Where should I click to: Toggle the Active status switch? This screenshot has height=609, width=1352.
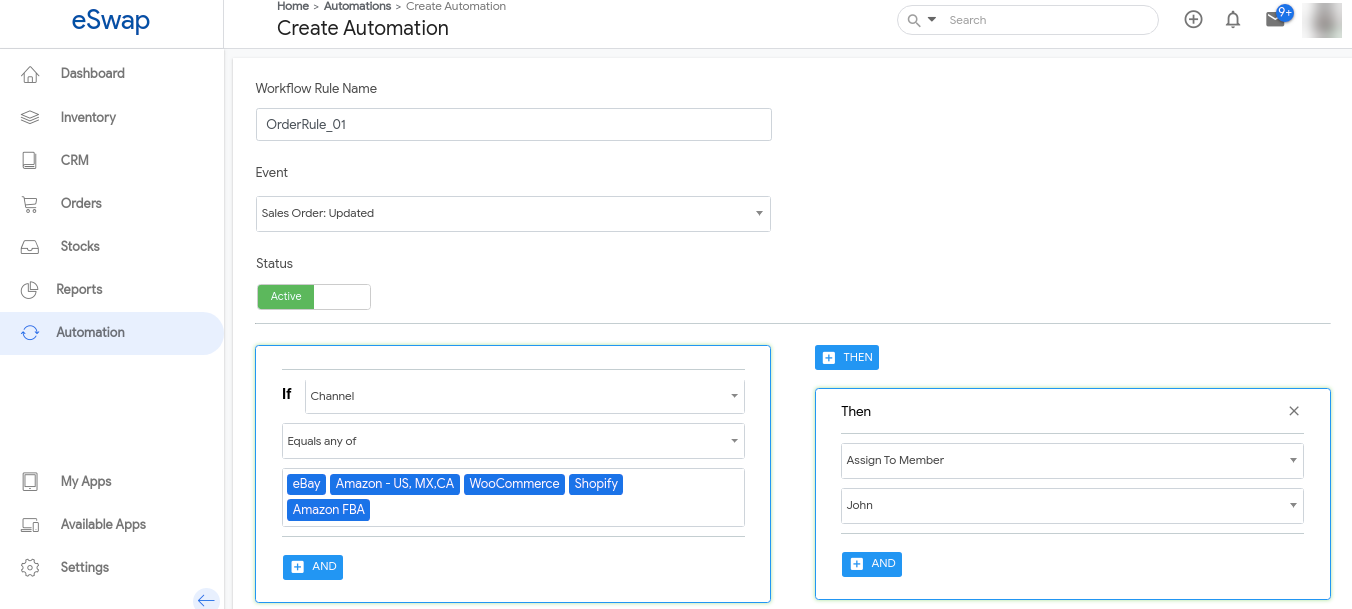pyautogui.click(x=313, y=297)
